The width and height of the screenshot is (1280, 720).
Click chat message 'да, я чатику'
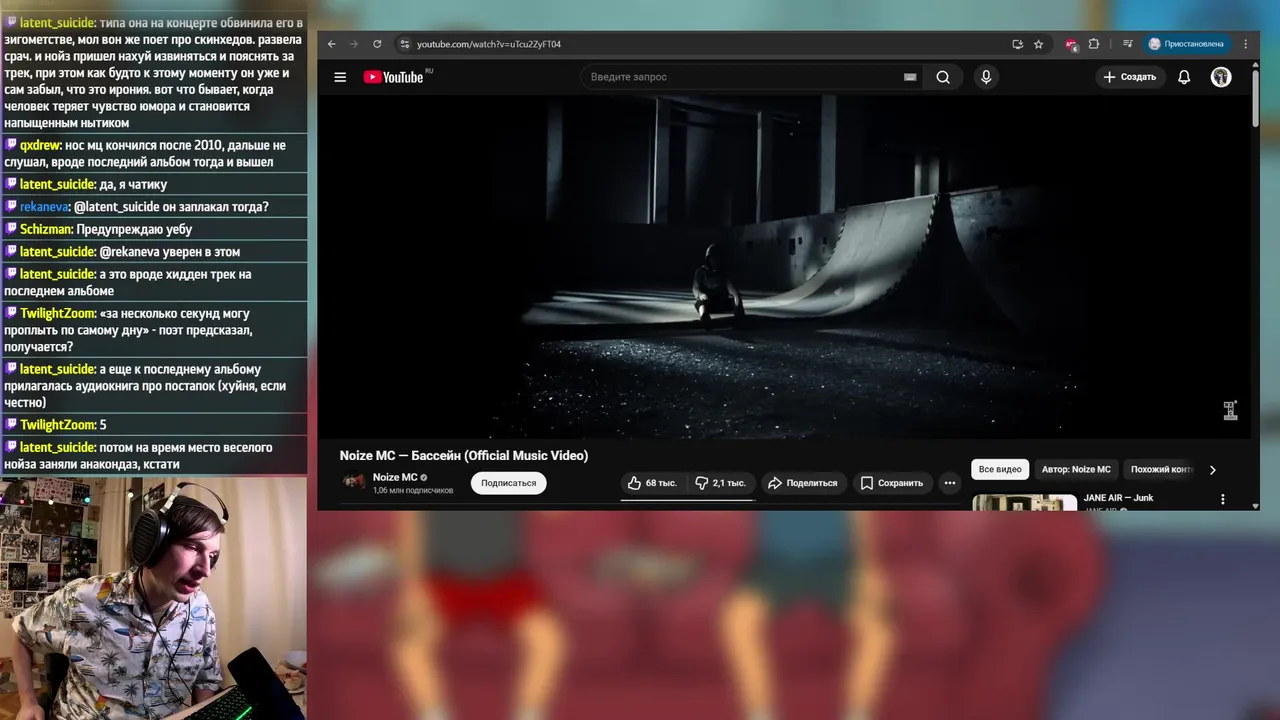point(133,184)
